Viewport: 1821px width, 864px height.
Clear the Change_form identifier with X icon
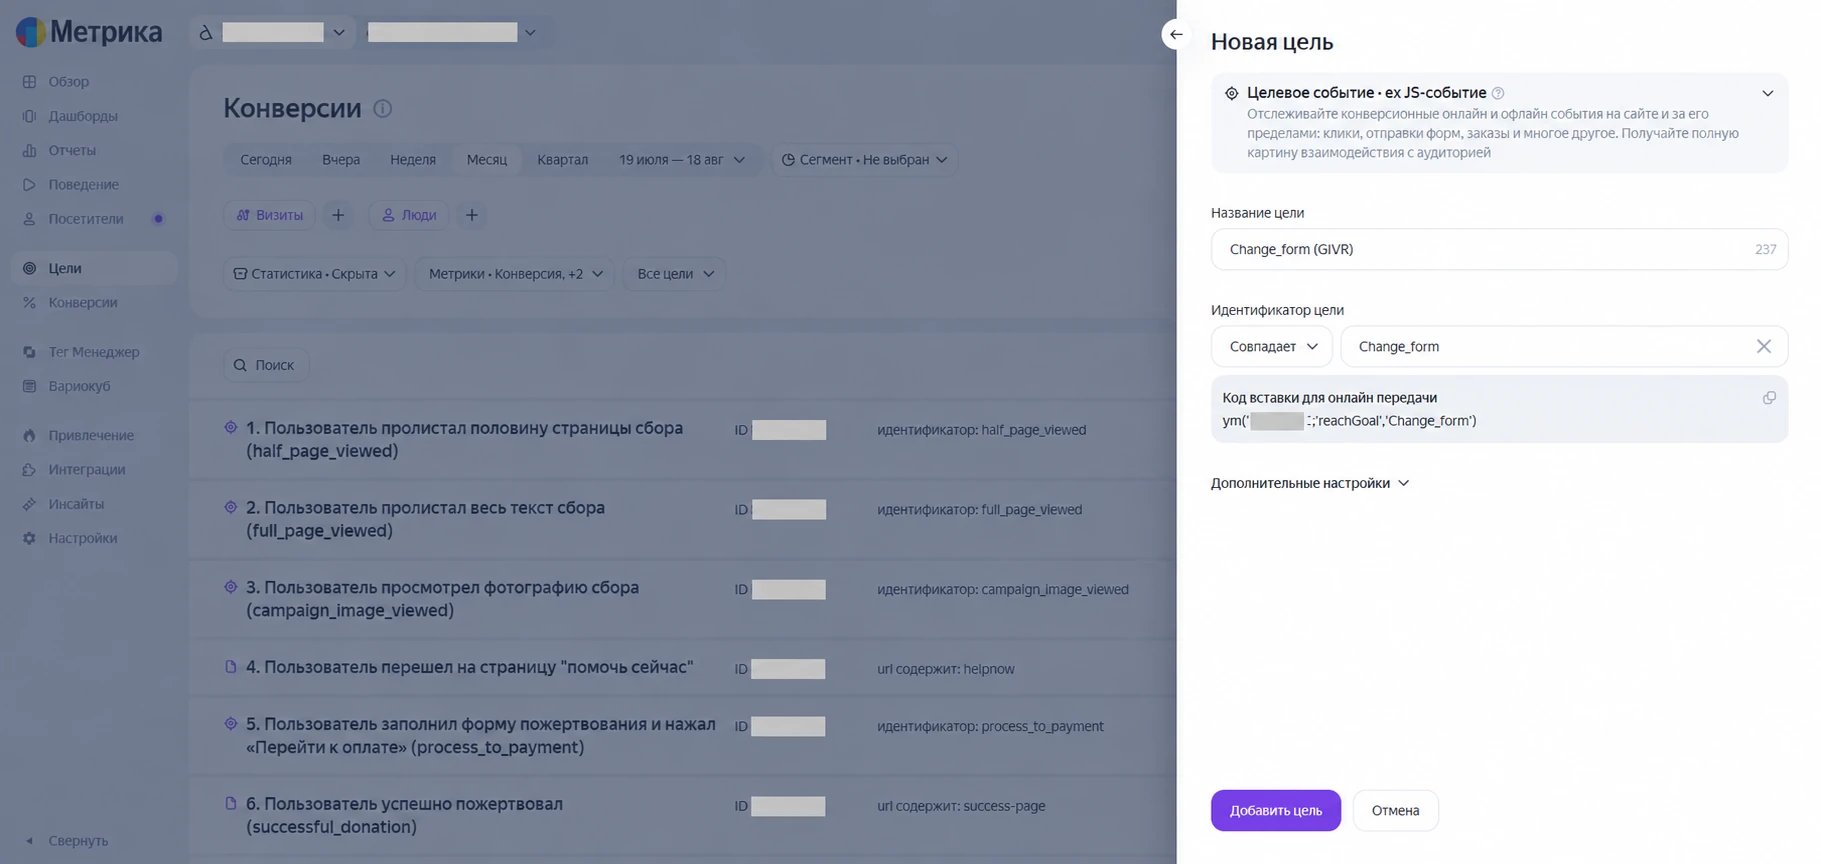pyautogui.click(x=1763, y=346)
